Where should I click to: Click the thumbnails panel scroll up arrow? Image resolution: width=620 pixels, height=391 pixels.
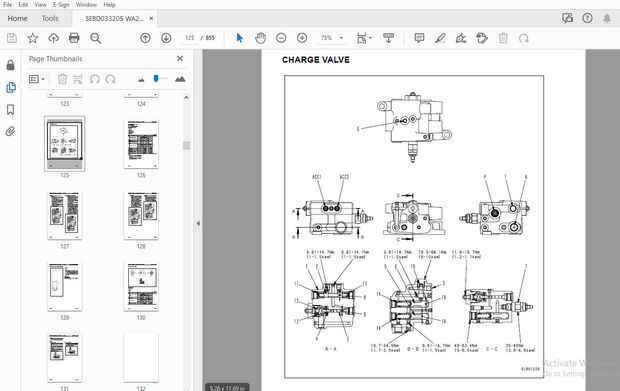(x=186, y=98)
